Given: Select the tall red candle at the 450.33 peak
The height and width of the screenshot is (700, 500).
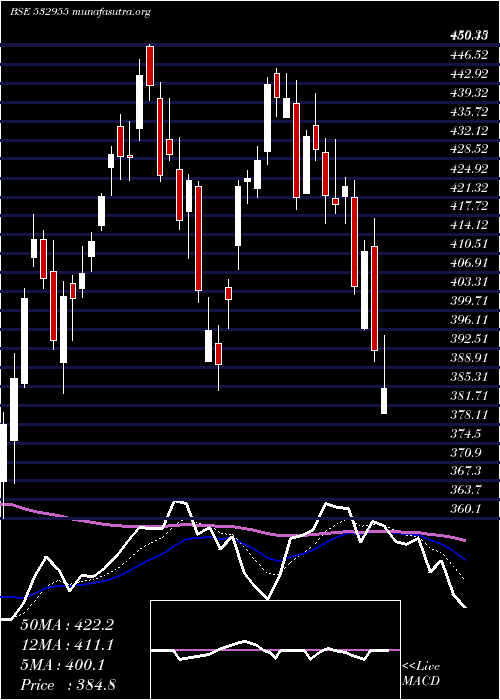Looking at the screenshot, I should coord(150,66).
